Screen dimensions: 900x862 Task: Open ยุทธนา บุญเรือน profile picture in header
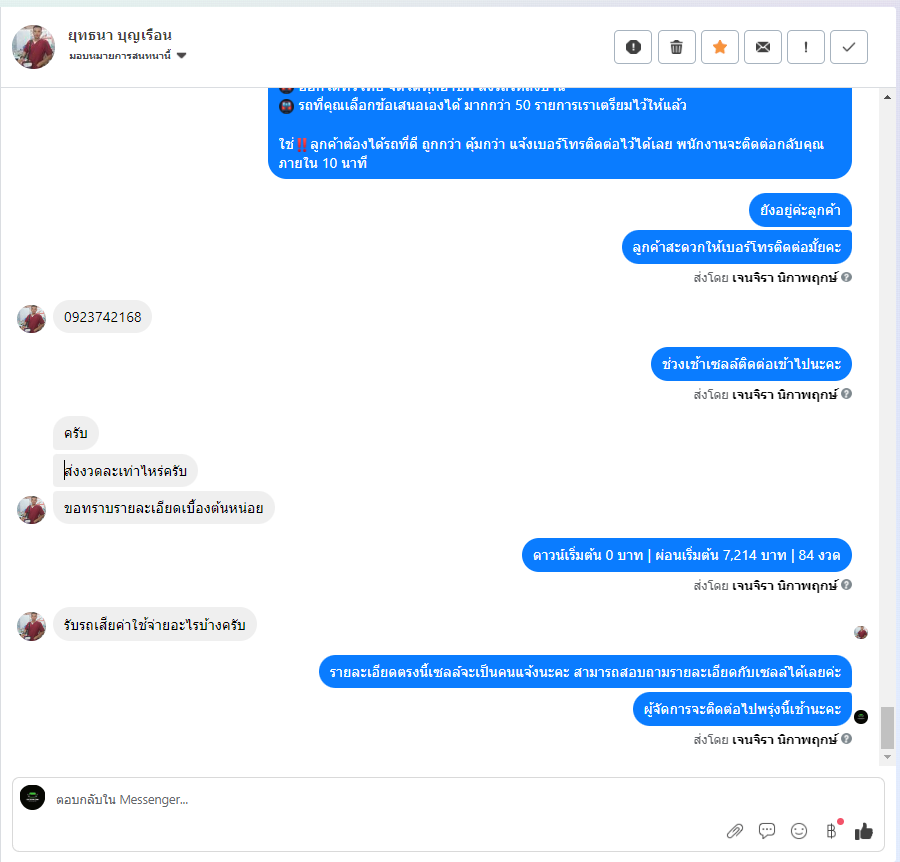point(33,47)
